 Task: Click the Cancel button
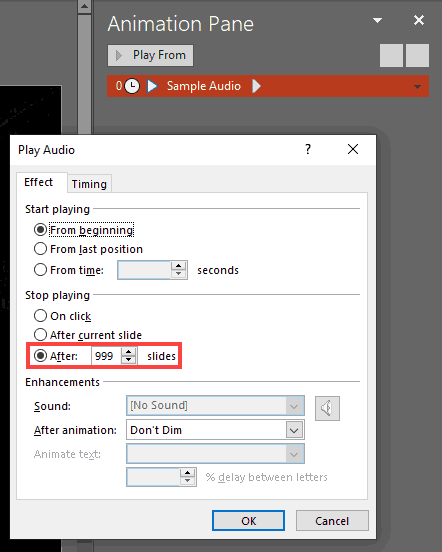(332, 521)
